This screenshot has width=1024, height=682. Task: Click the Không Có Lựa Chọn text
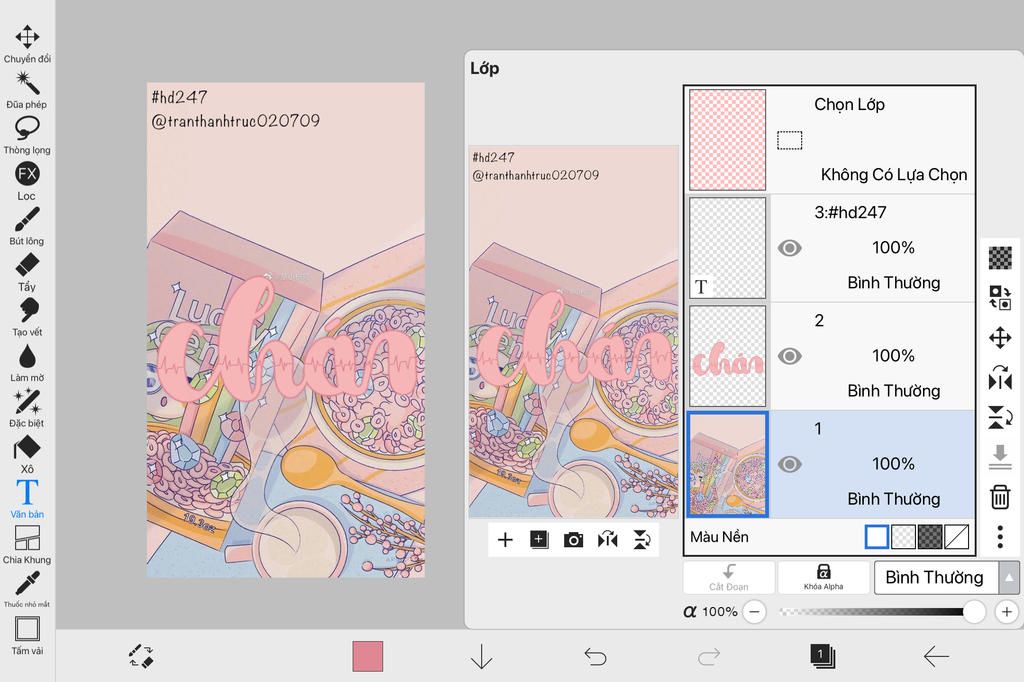tap(893, 174)
